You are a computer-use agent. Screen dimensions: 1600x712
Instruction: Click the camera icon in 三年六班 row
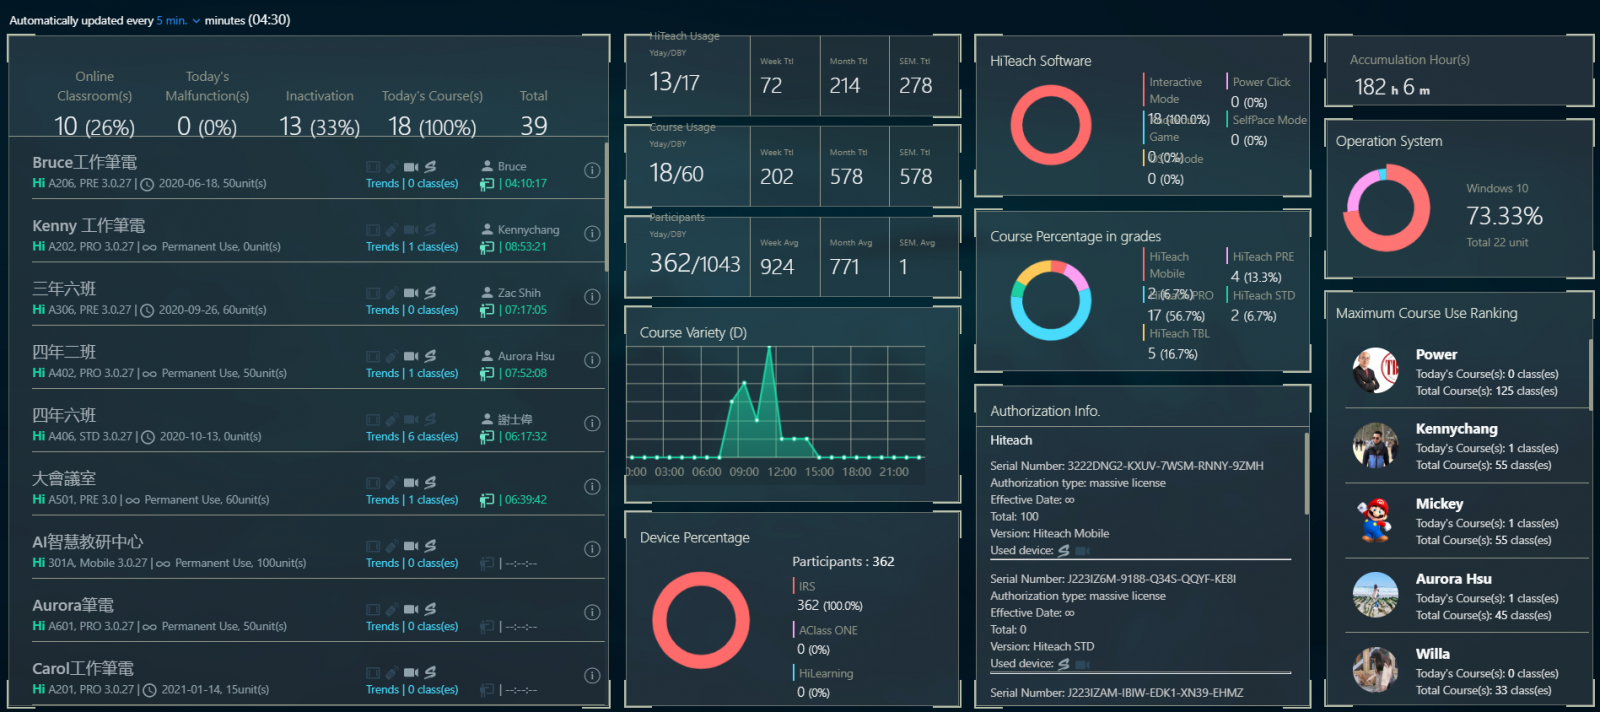click(x=411, y=293)
